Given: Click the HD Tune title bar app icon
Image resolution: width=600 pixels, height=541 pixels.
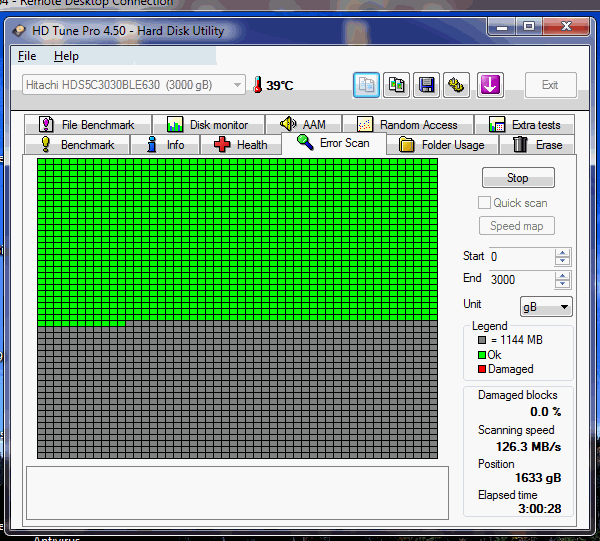Looking at the screenshot, I should [x=19, y=31].
